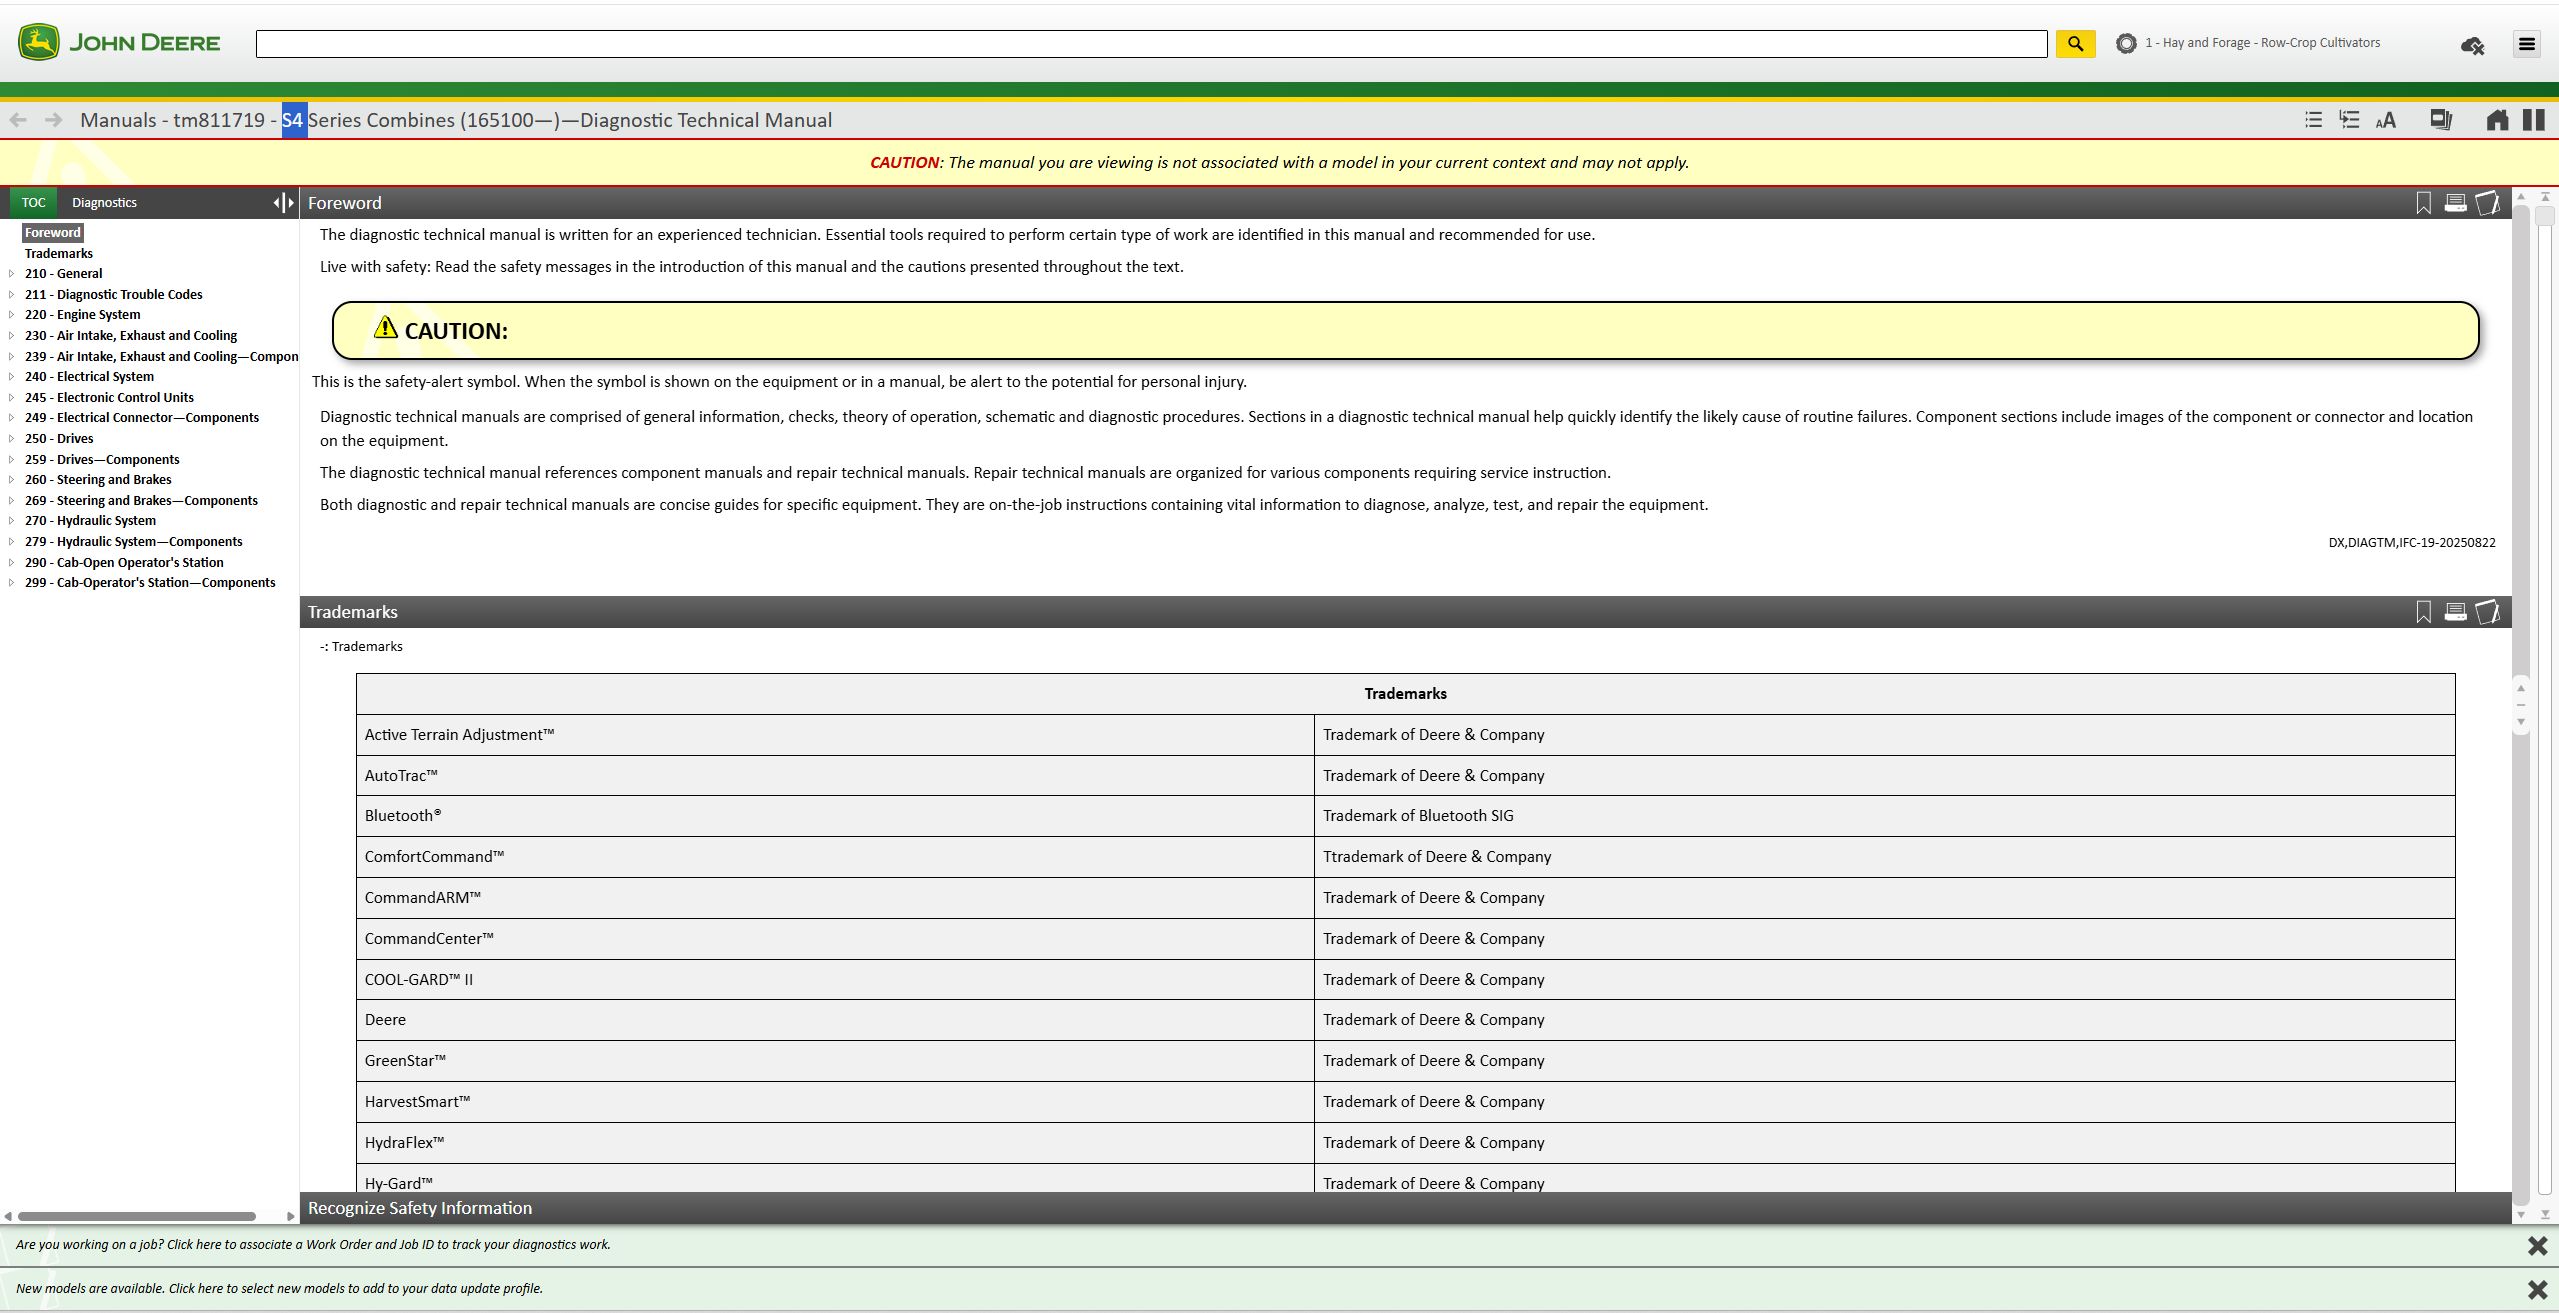Open feedback icon on Foreword header
The width and height of the screenshot is (2559, 1313).
point(2488,203)
